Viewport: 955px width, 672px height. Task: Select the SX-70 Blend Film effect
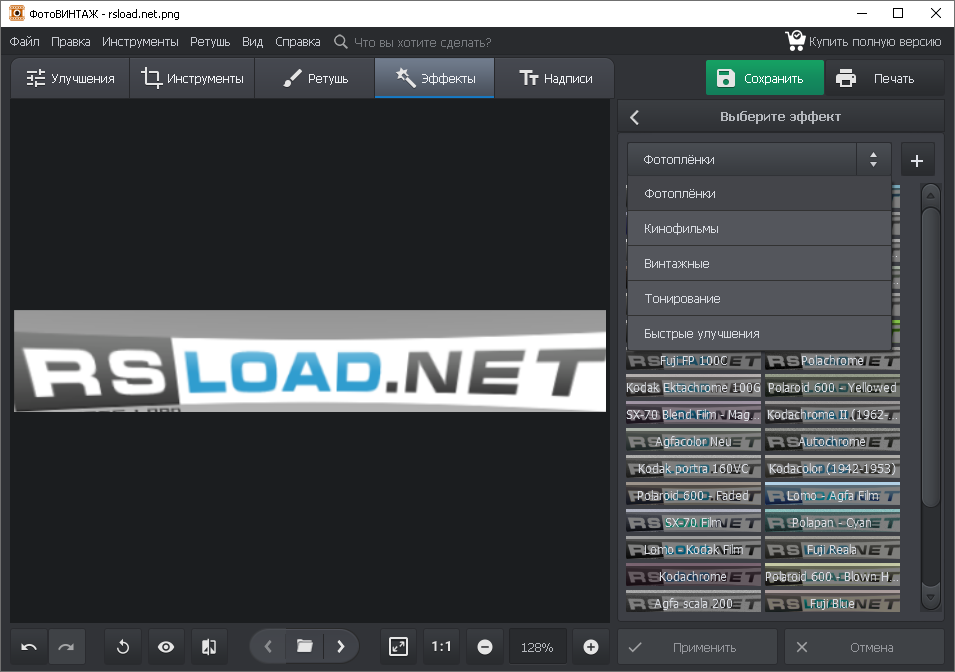[694, 414]
